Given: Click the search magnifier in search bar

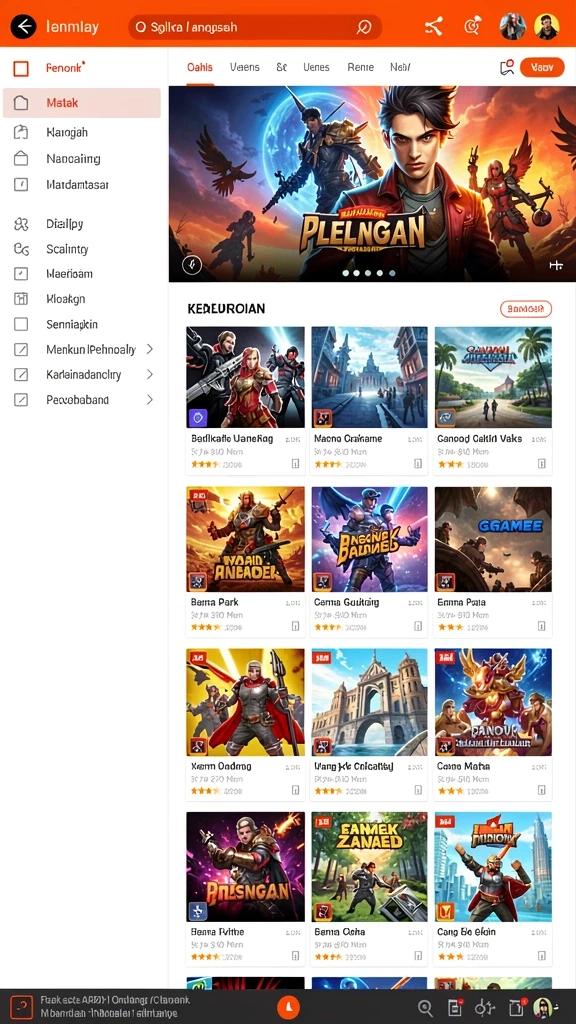Looking at the screenshot, I should [x=363, y=27].
